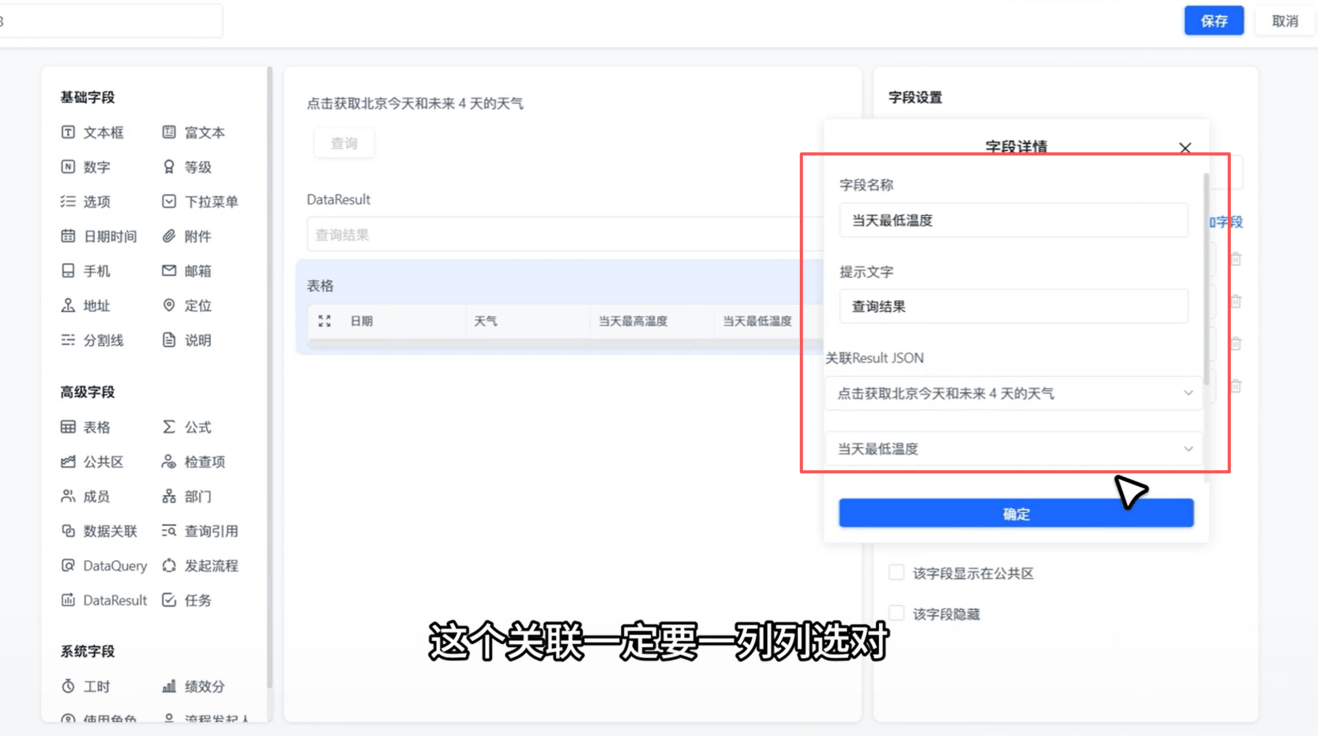Insert a 分割线 divider field

click(x=92, y=340)
